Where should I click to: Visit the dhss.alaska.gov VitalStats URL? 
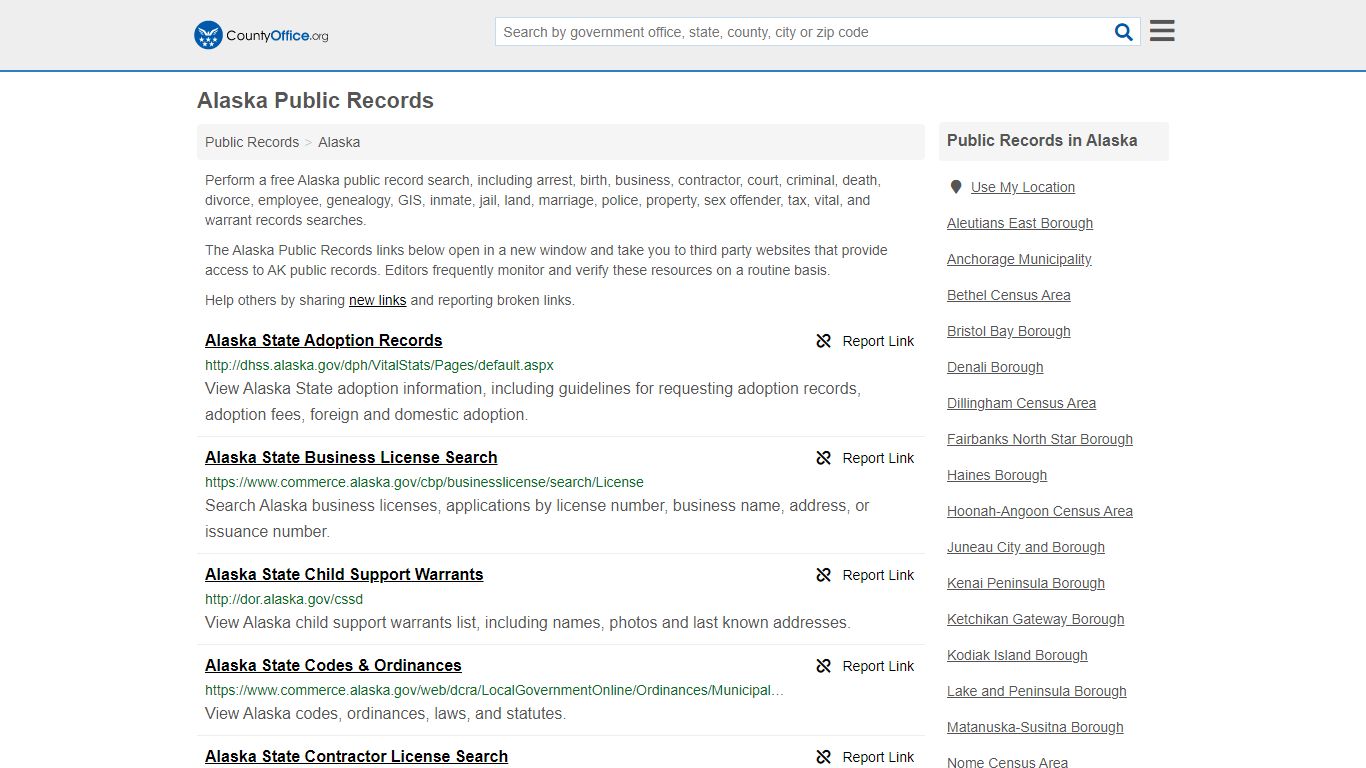379,365
